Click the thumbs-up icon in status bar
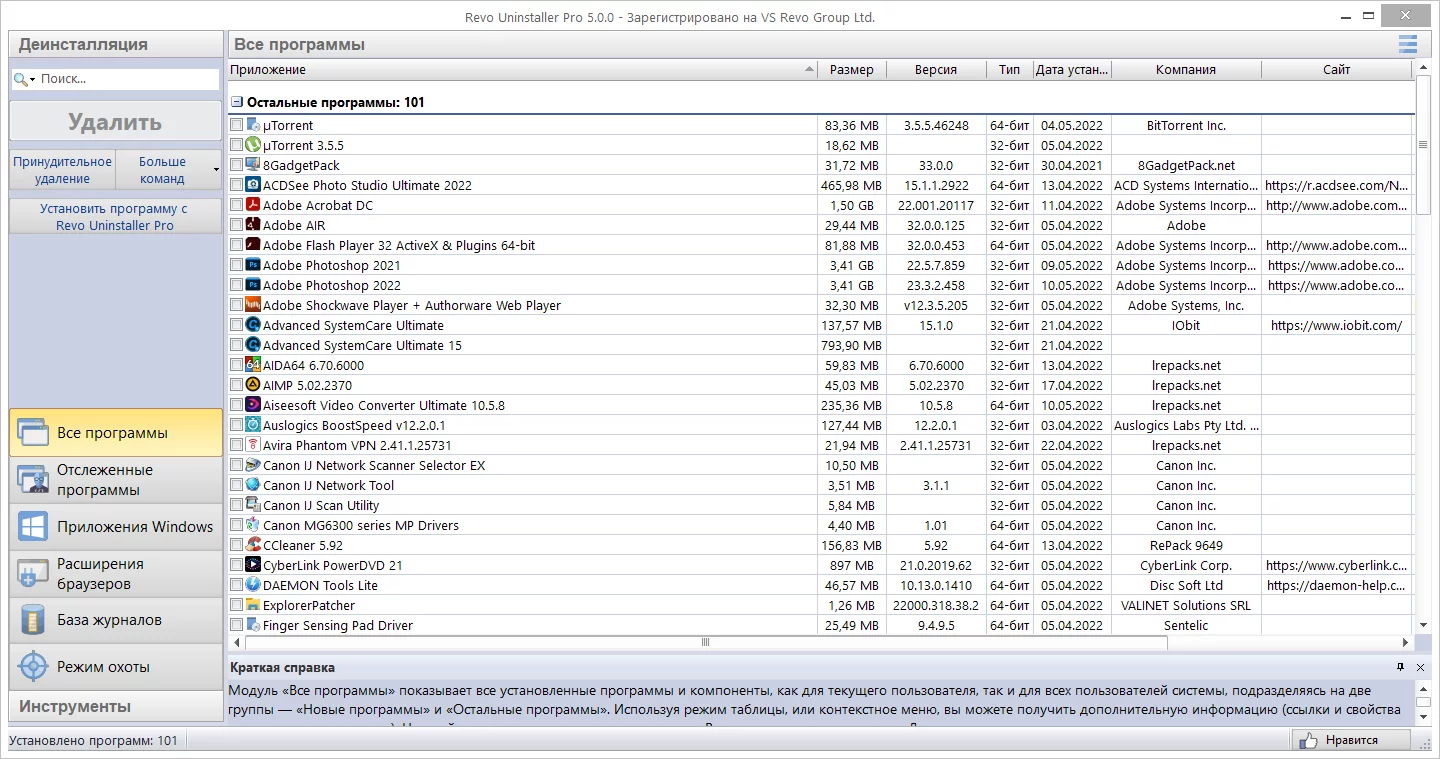 (1307, 741)
